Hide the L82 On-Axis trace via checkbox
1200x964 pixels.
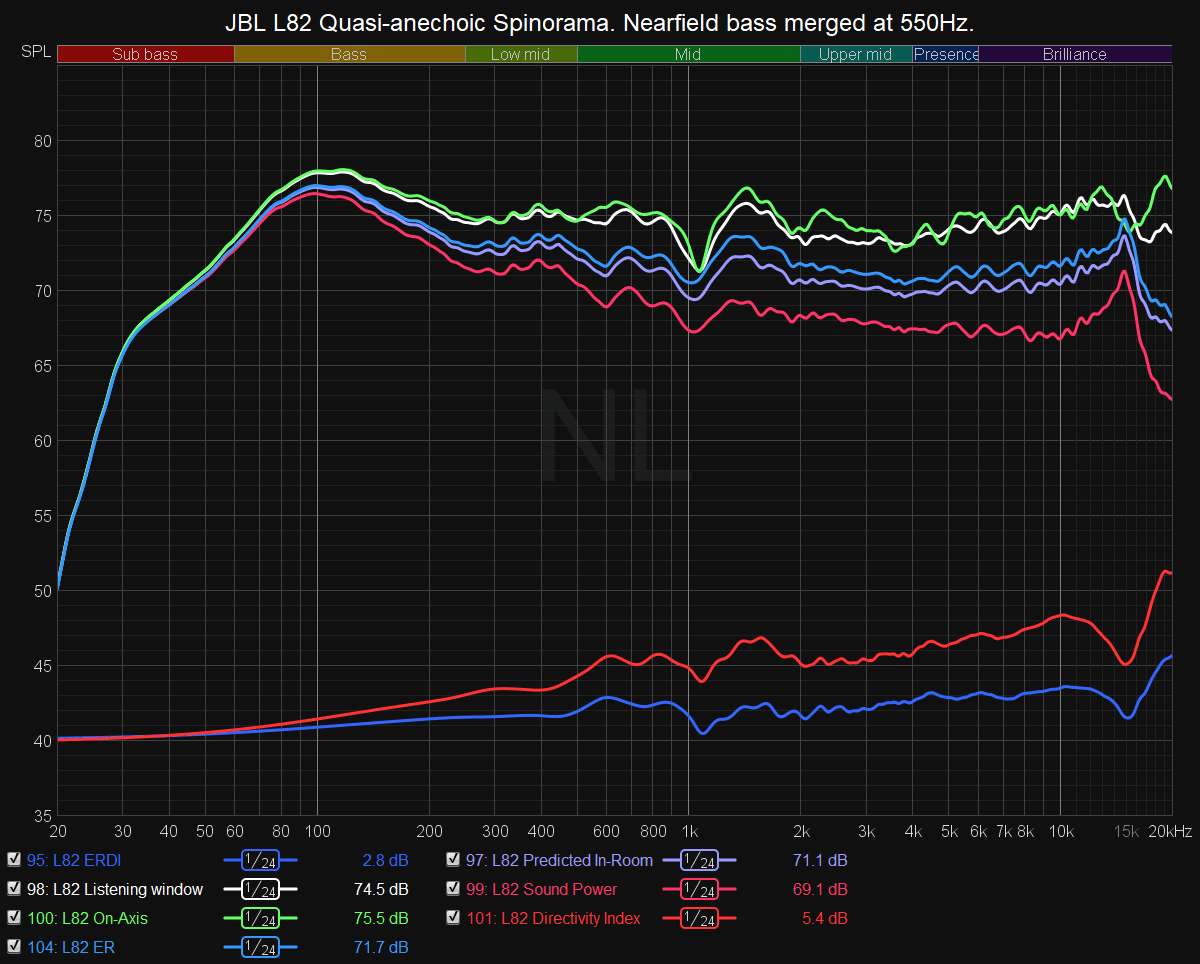tap(14, 918)
